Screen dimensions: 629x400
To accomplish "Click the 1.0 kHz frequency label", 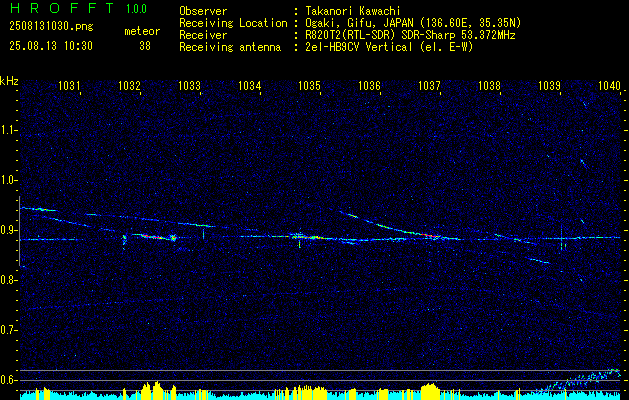I will pyautogui.click(x=8, y=180).
